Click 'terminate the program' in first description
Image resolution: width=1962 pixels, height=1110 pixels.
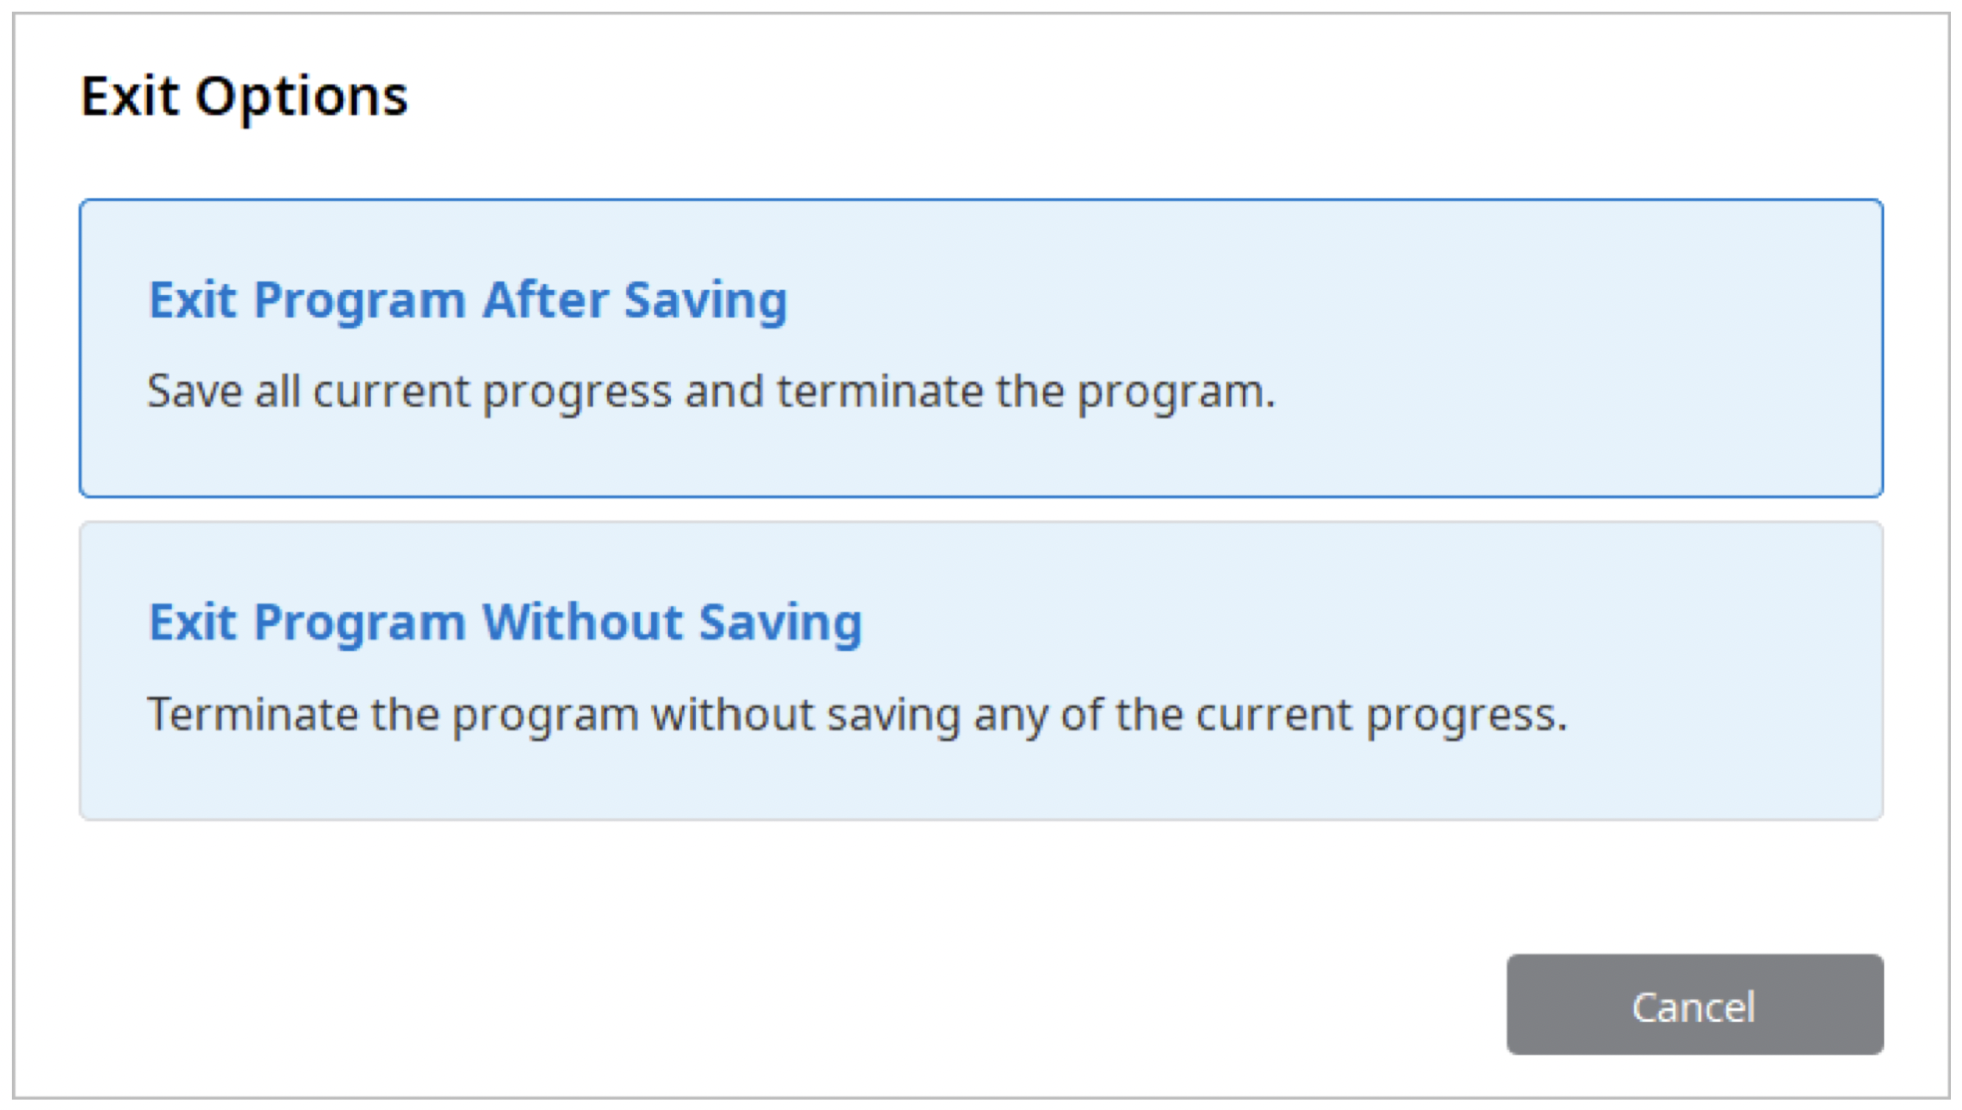1026,391
